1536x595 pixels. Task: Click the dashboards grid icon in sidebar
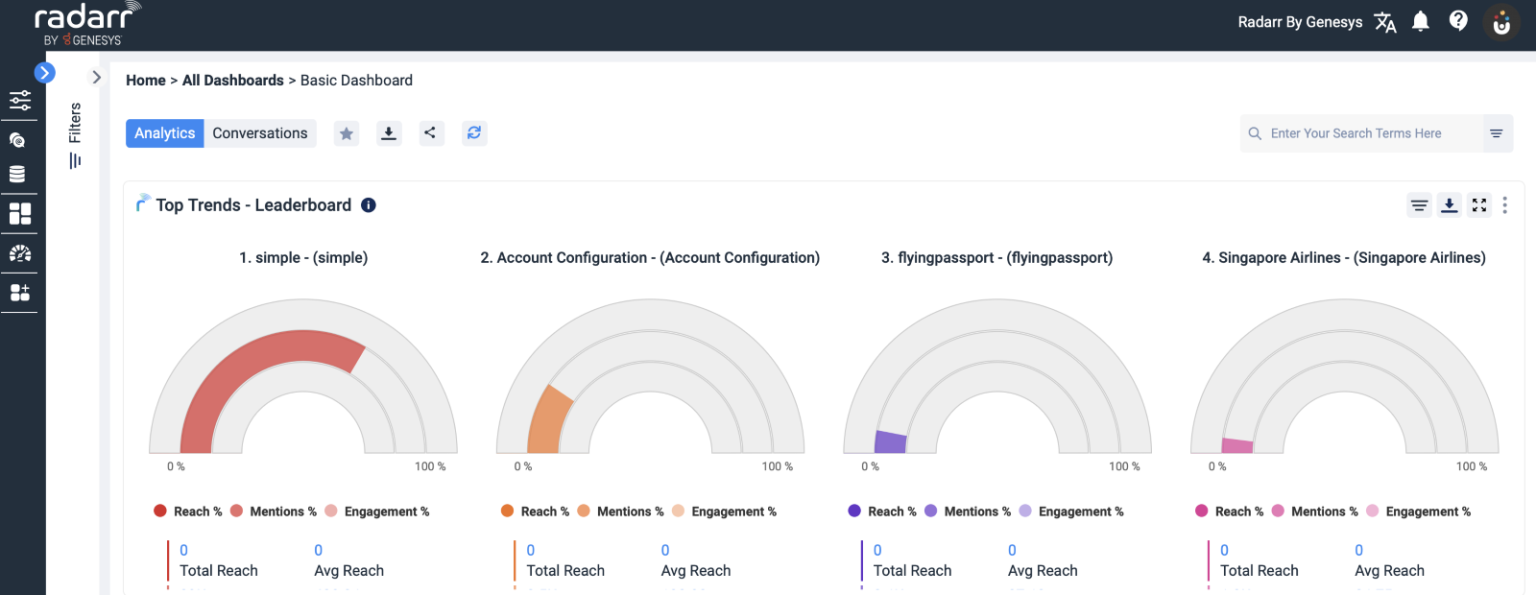[x=19, y=213]
